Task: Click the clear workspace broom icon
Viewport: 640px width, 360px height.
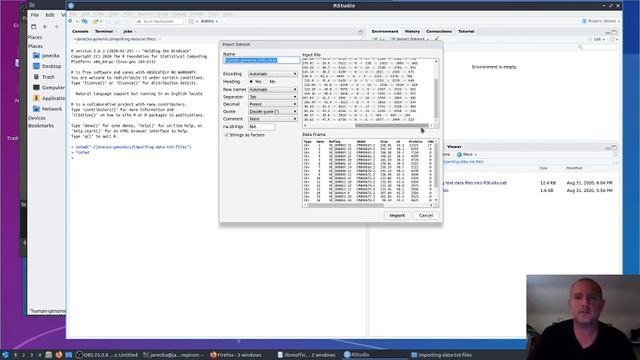Action: [437, 39]
